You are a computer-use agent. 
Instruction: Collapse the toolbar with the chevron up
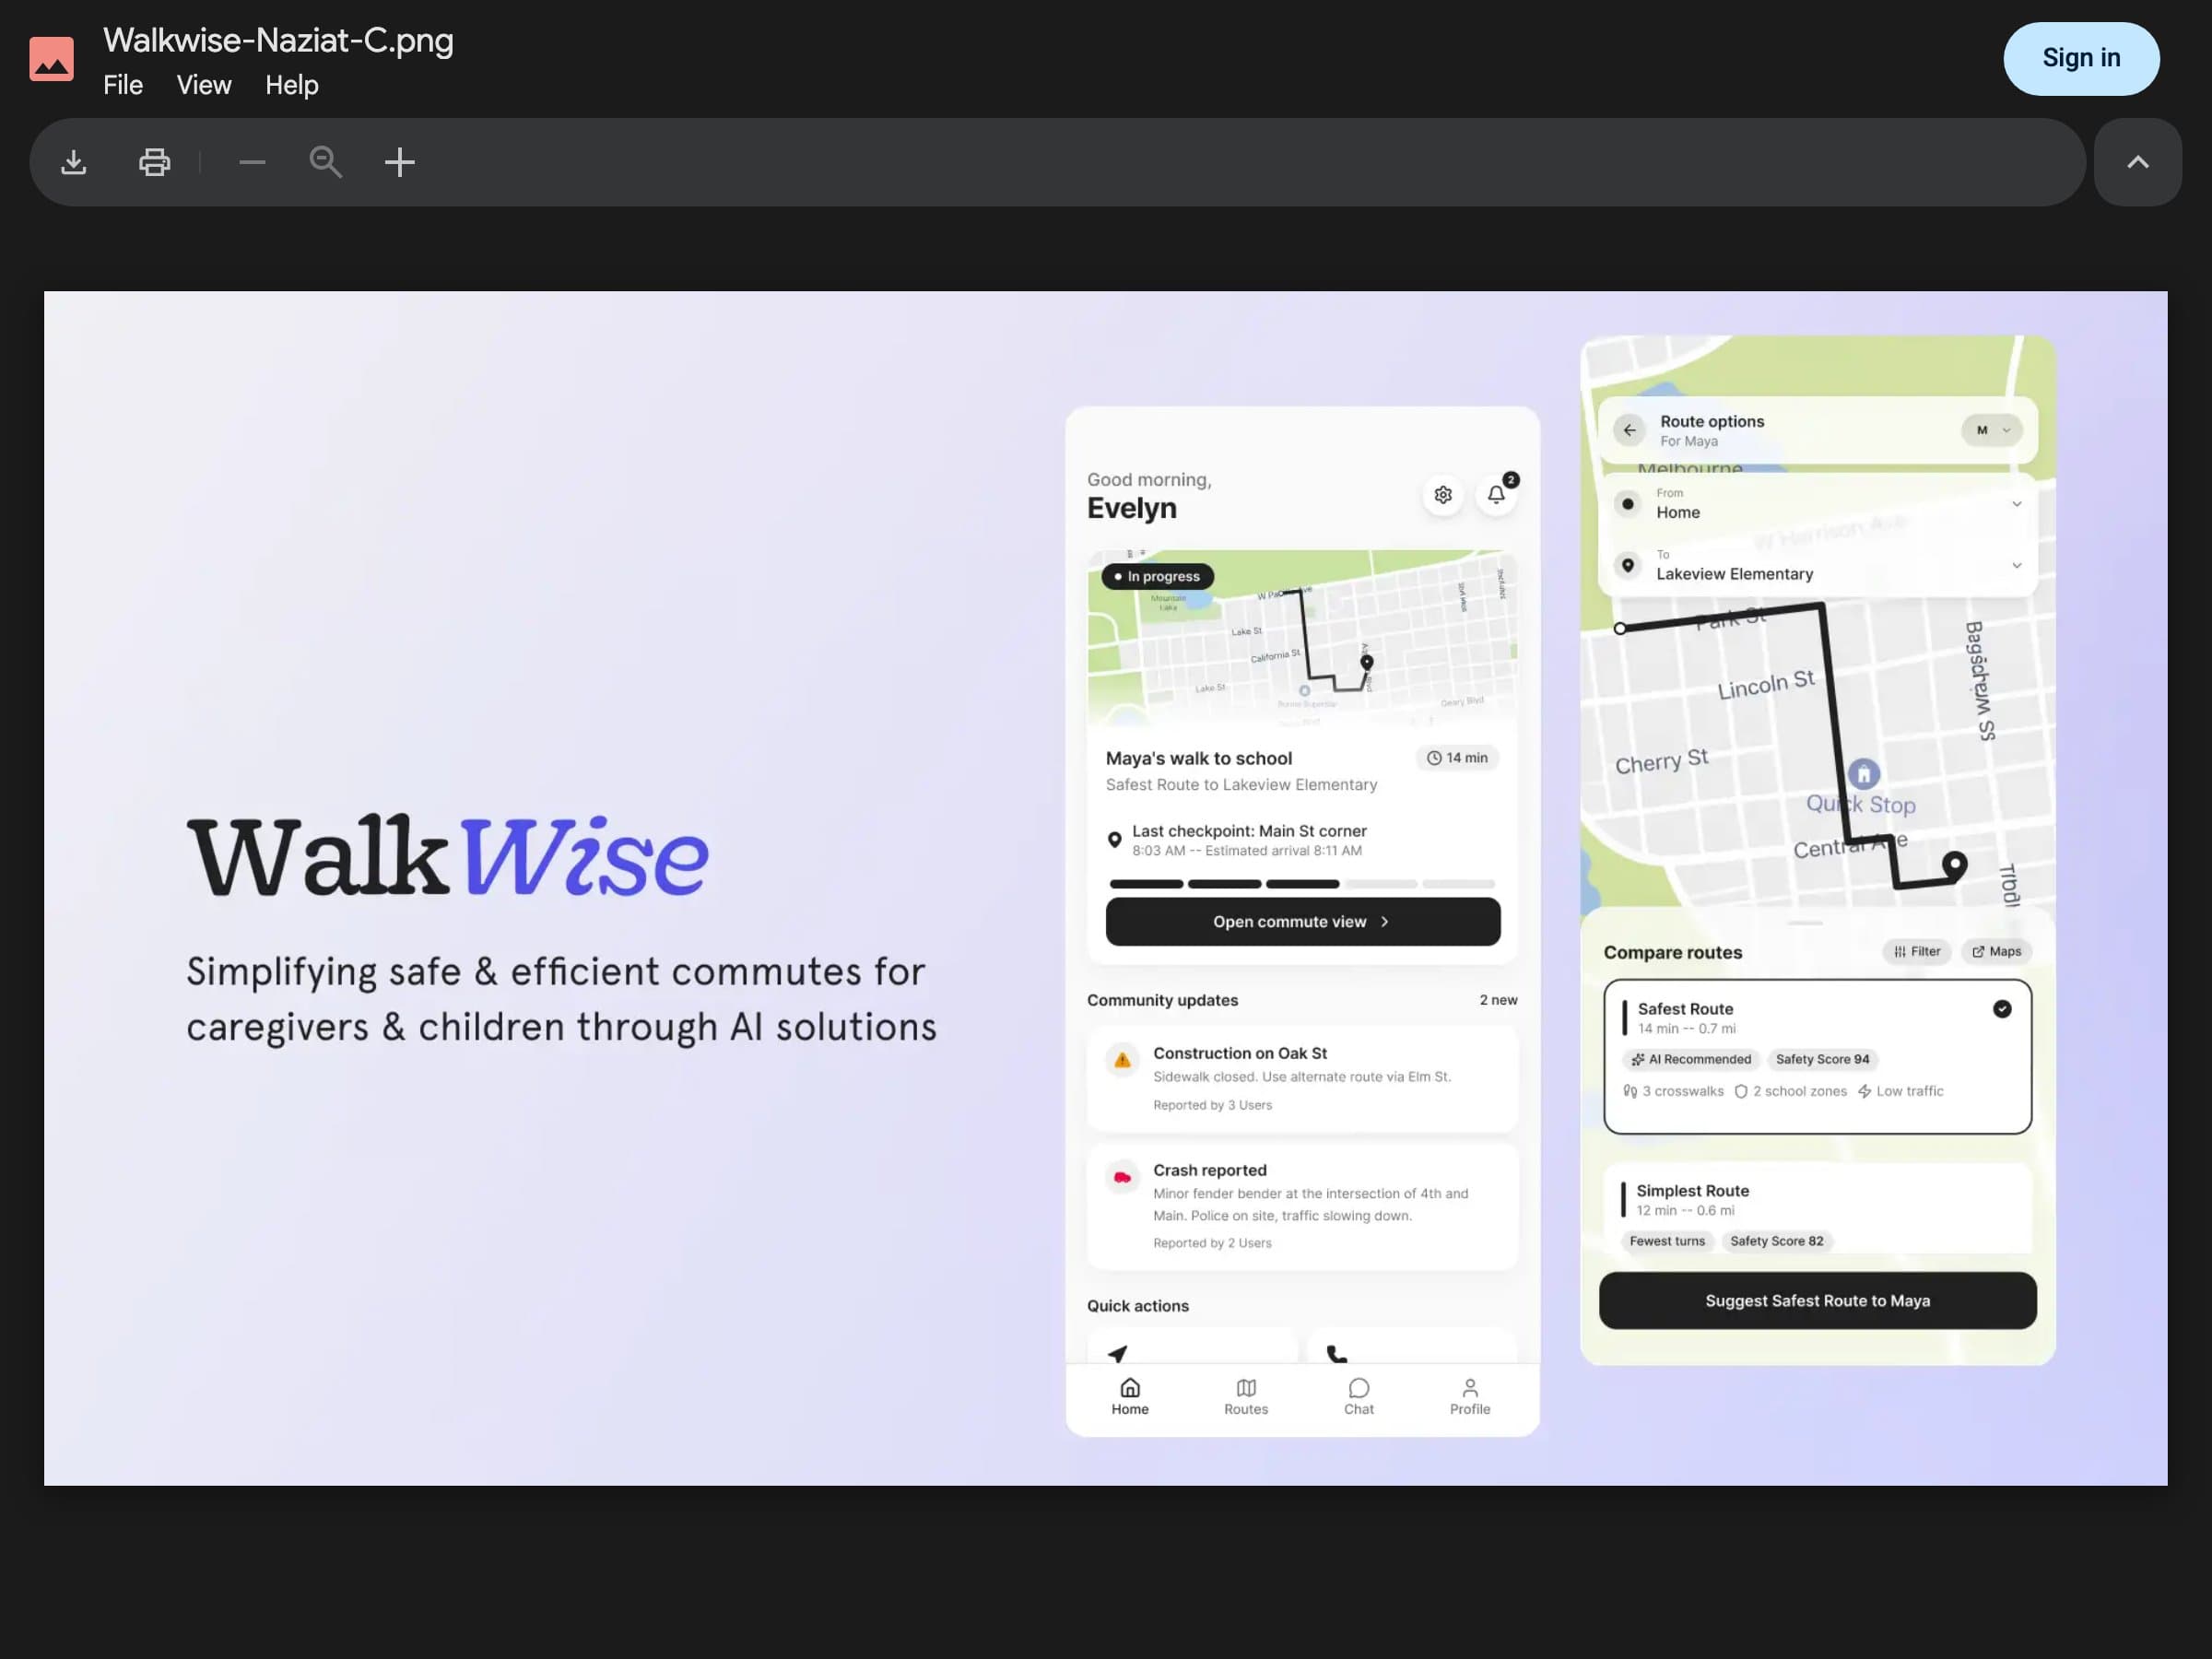(2137, 162)
